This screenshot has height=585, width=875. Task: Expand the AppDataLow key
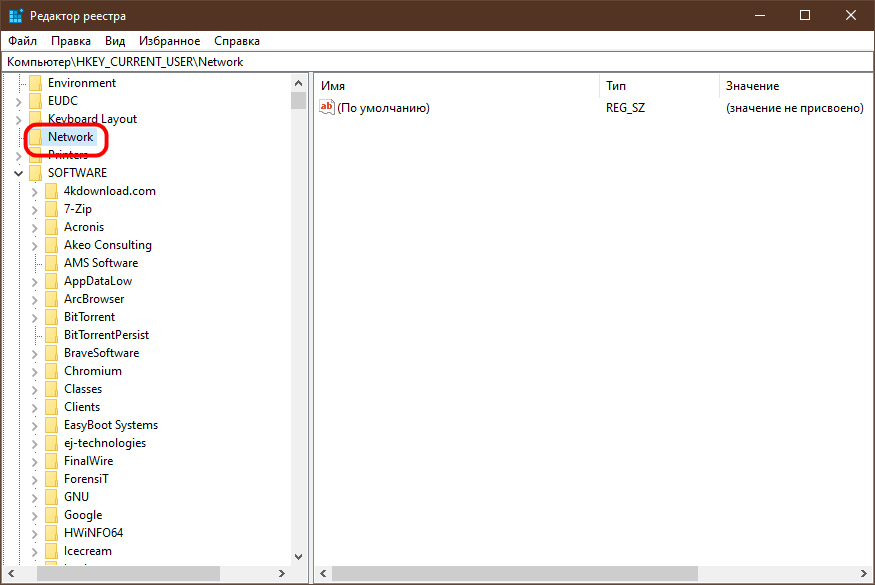click(x=35, y=281)
